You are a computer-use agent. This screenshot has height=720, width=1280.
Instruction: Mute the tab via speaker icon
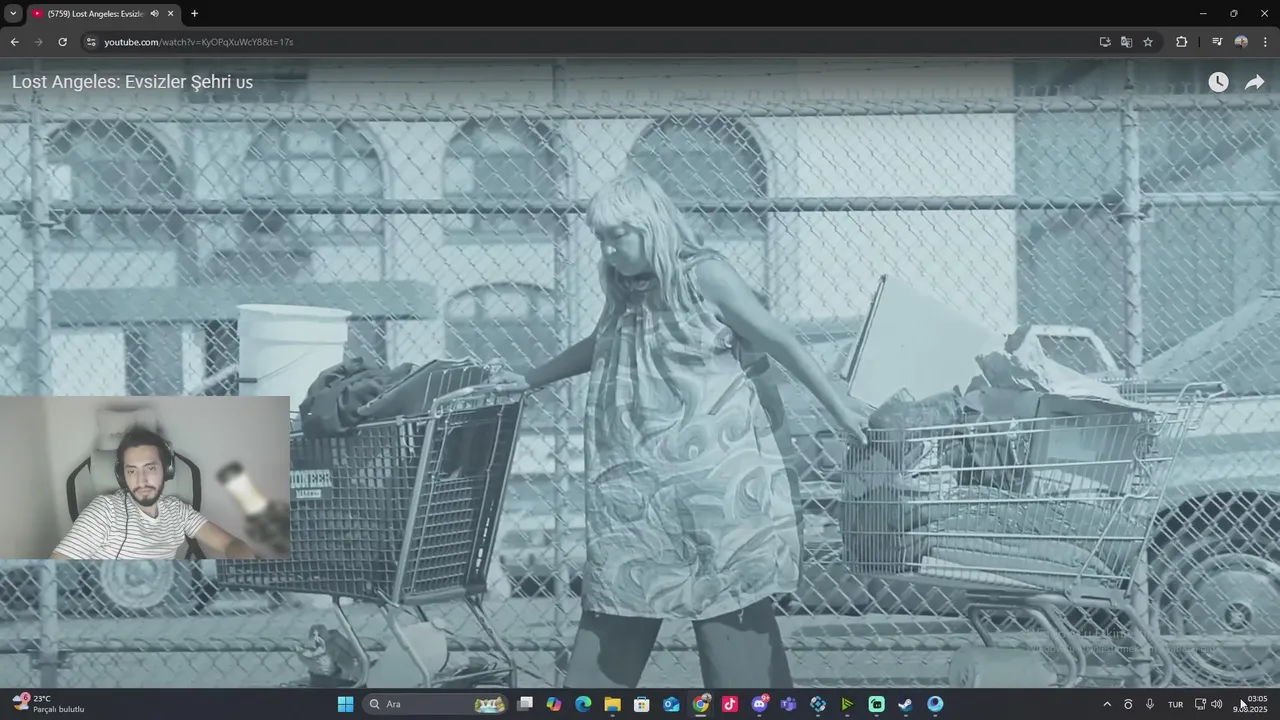click(x=154, y=14)
